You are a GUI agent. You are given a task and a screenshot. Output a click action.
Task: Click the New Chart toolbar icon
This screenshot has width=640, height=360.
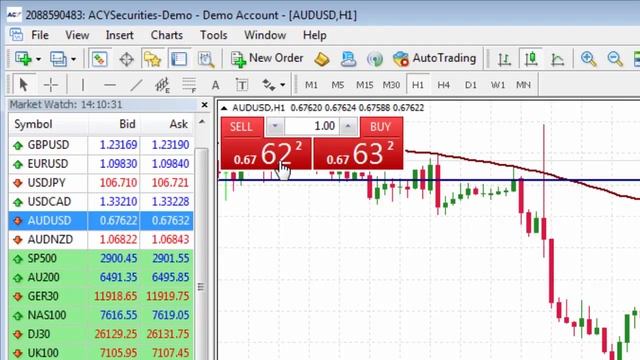[x=23, y=59]
